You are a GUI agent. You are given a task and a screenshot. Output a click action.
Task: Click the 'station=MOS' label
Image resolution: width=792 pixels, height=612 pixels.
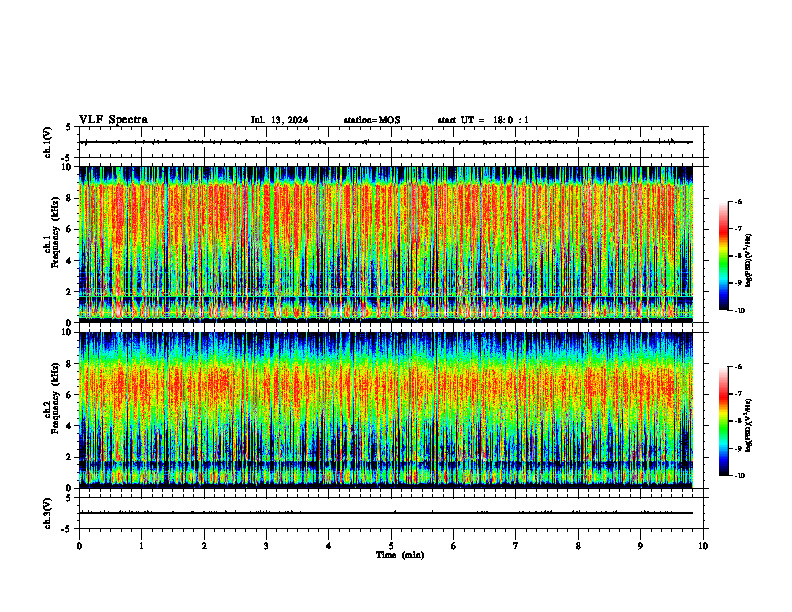[x=372, y=120]
